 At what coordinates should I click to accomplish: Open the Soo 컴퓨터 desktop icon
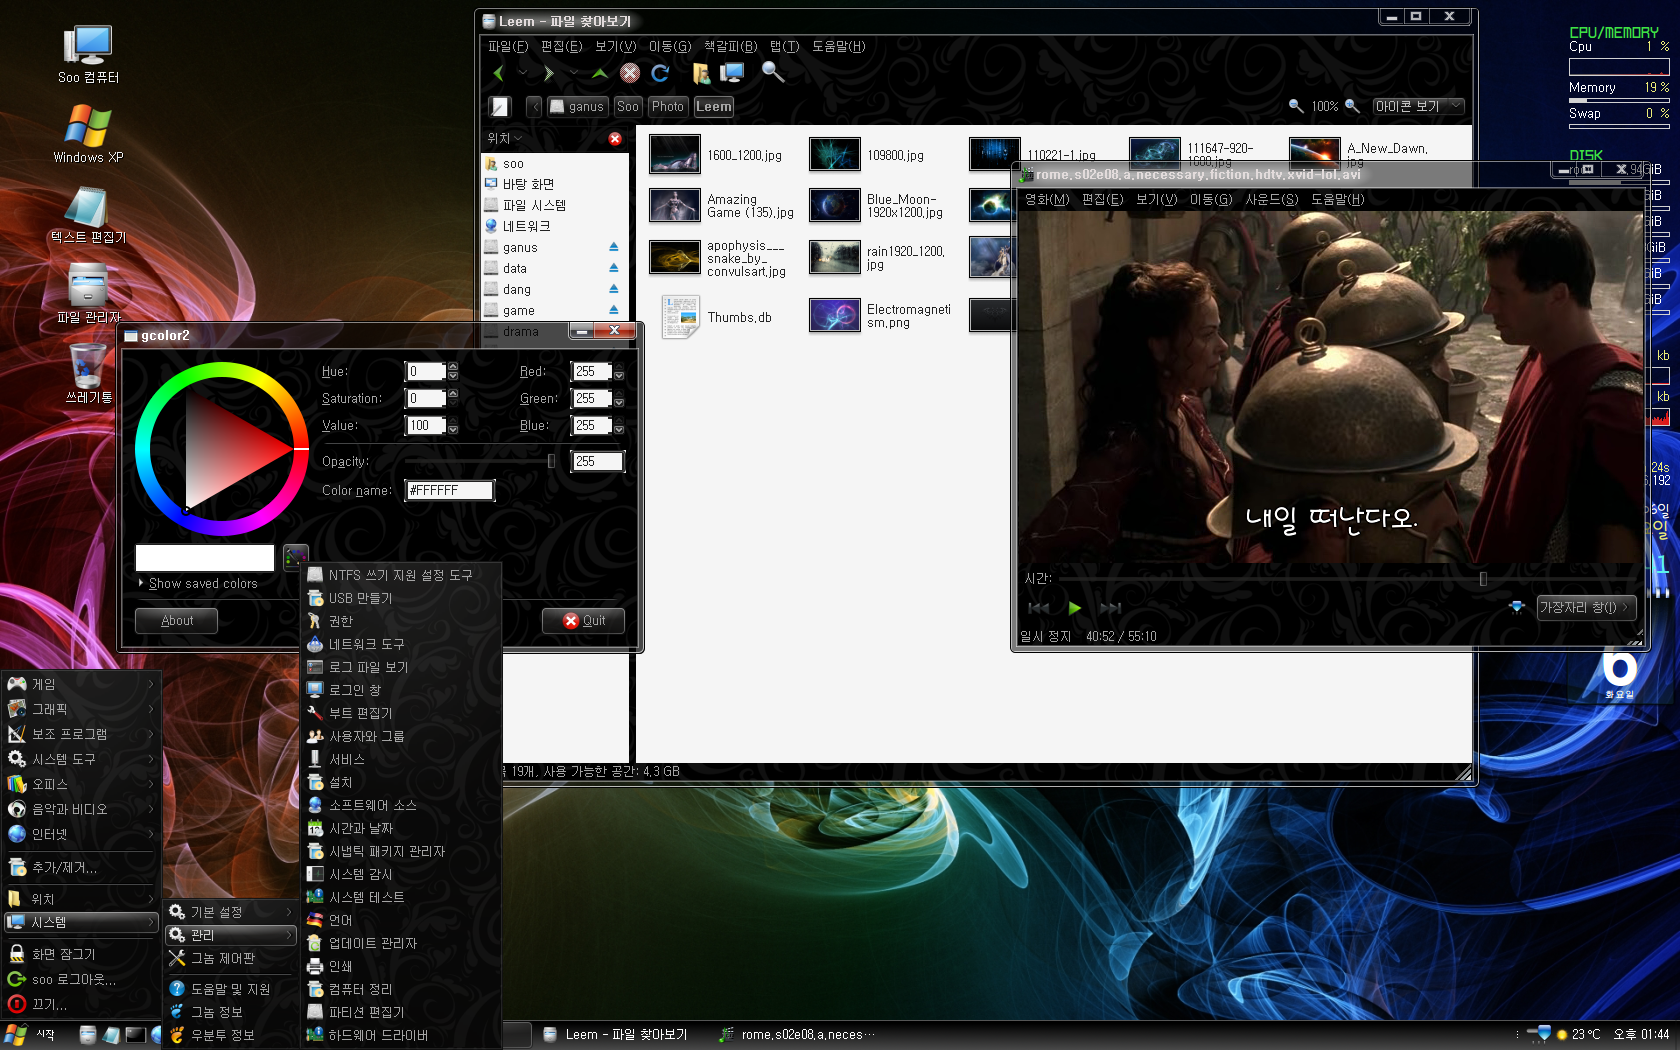(88, 54)
